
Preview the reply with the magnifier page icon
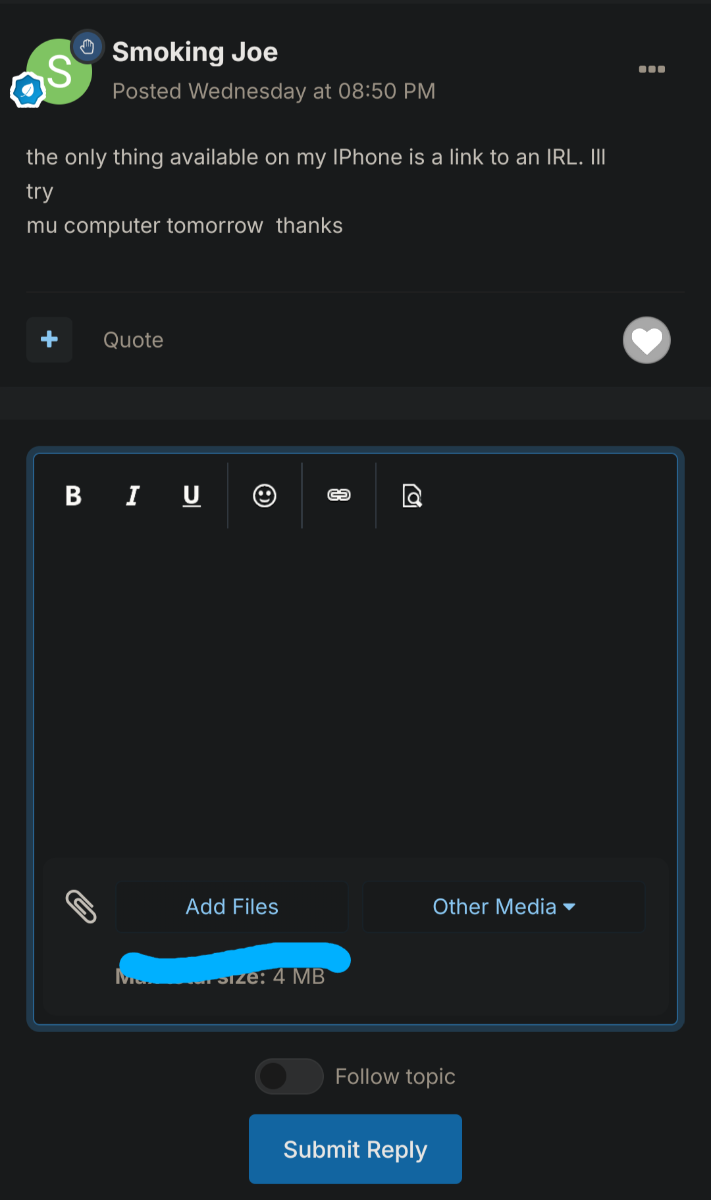[412, 495]
